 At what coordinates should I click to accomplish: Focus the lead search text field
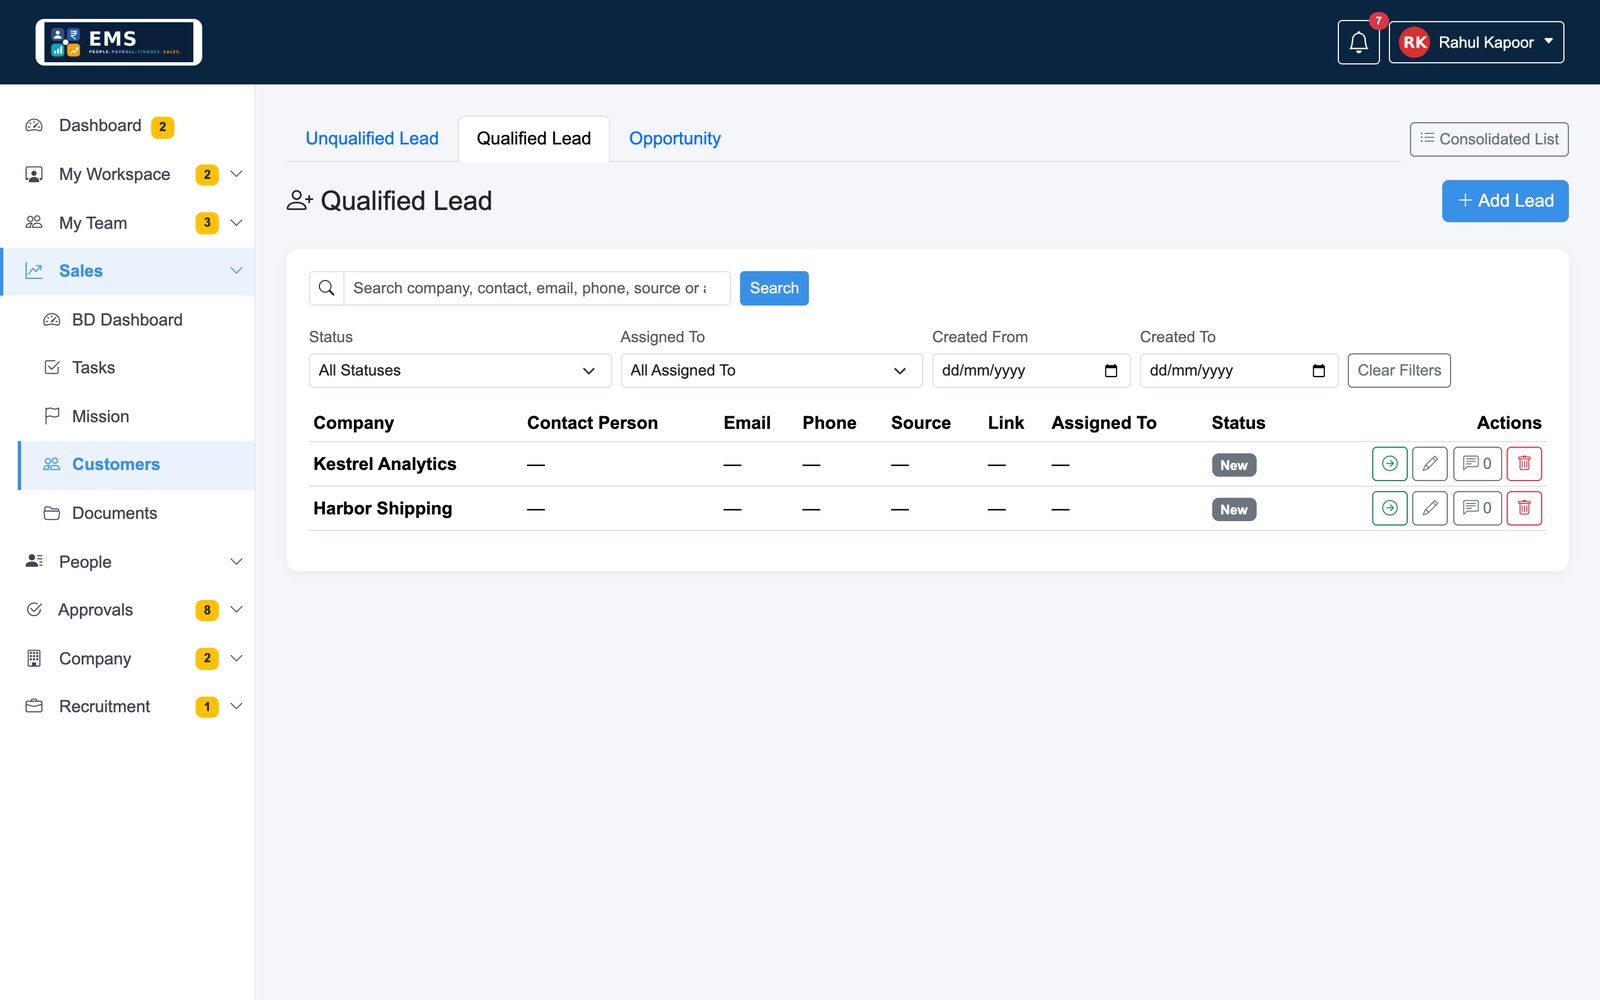[537, 288]
